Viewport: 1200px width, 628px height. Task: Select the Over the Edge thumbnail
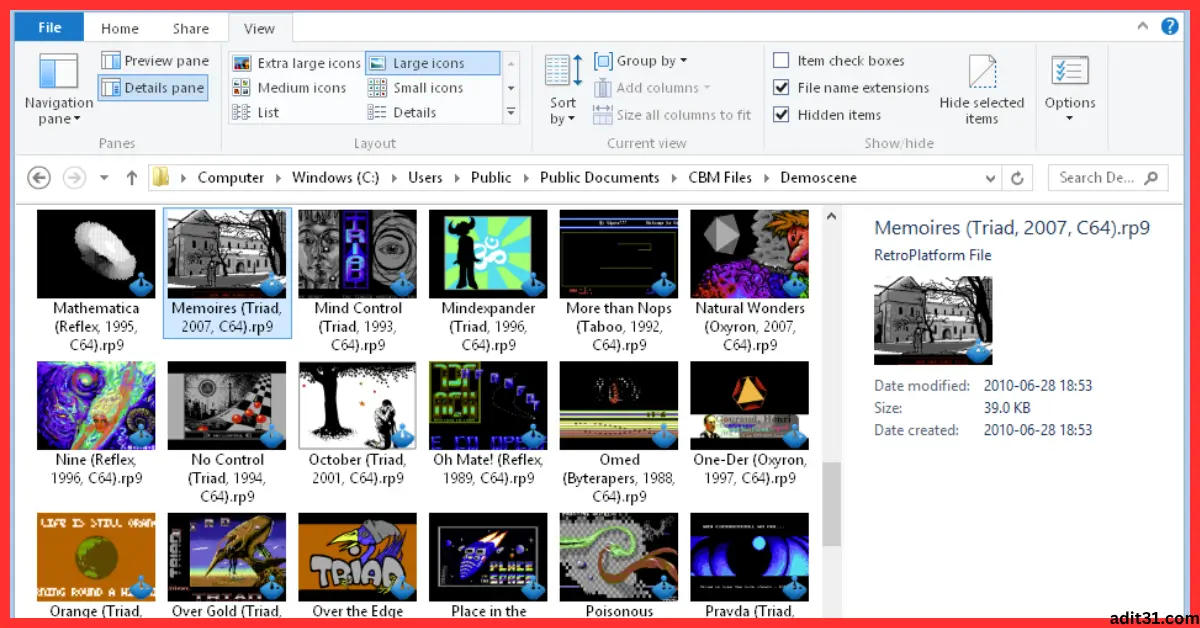click(358, 557)
